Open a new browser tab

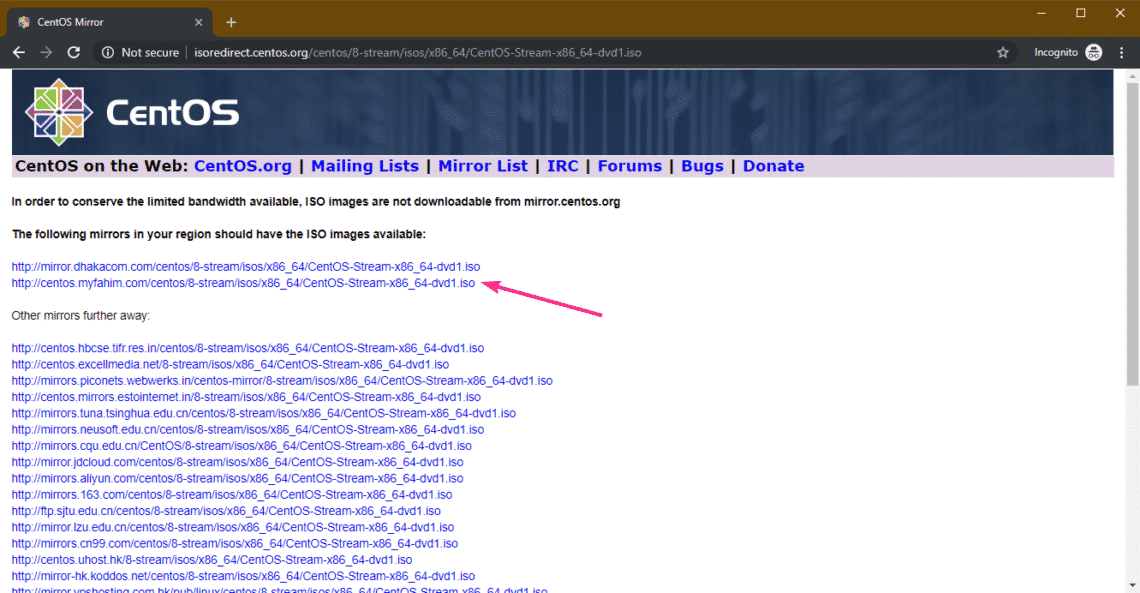(231, 21)
